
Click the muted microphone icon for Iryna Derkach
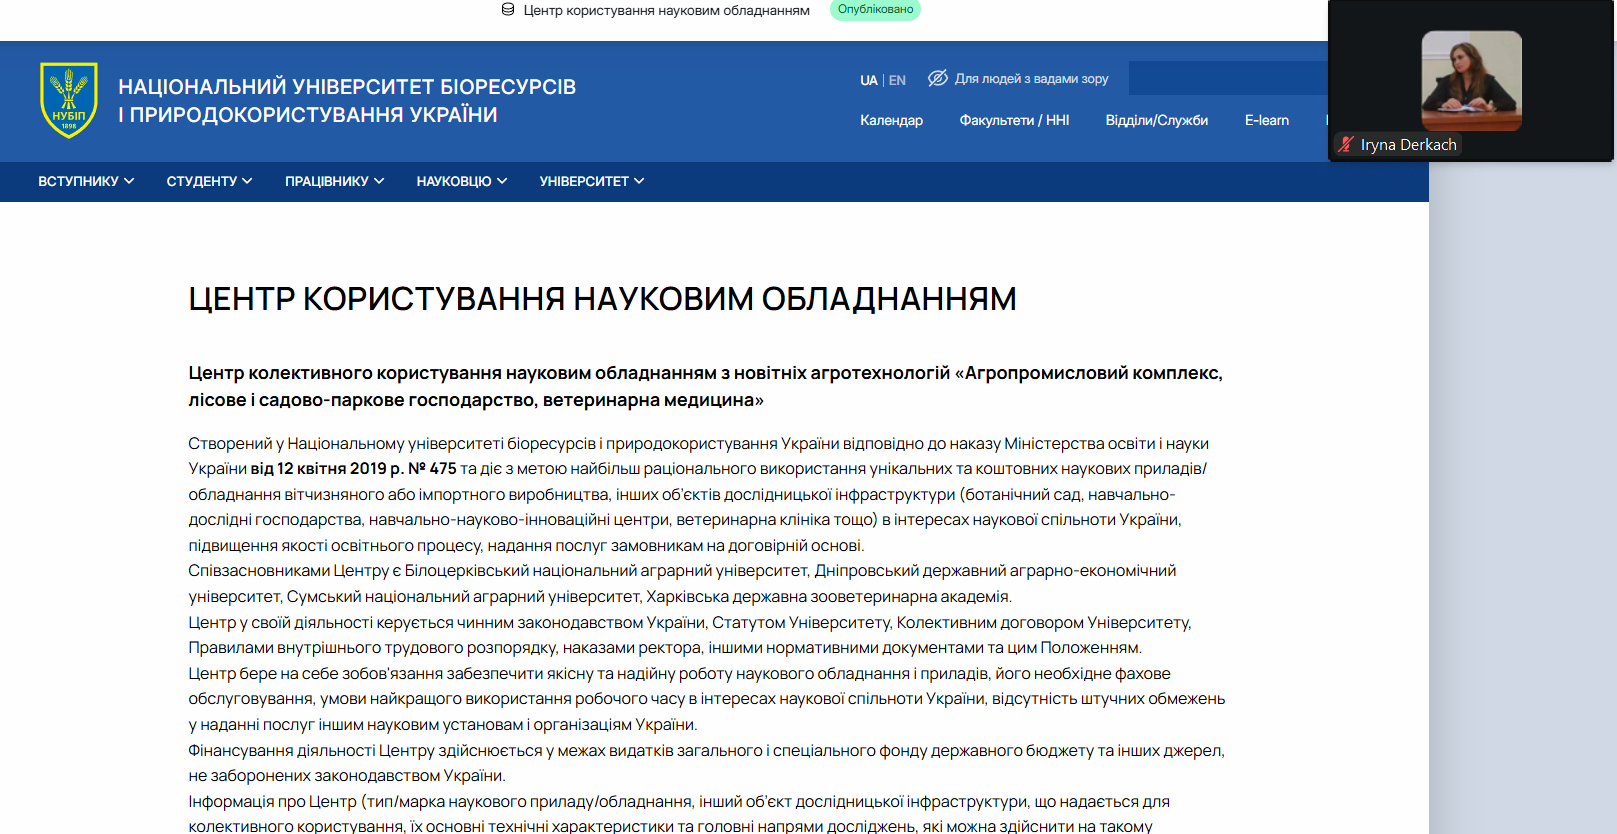click(1346, 144)
